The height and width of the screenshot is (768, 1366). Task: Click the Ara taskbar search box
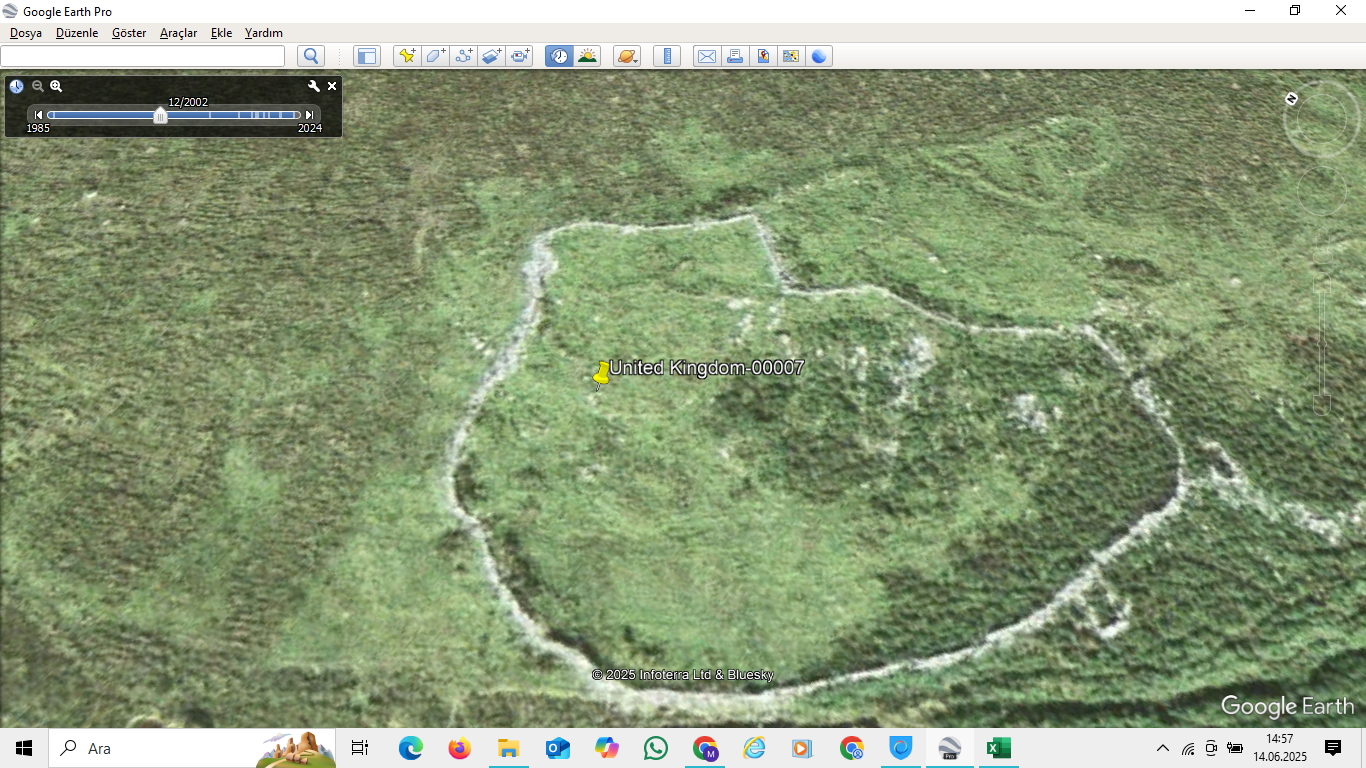tap(192, 748)
